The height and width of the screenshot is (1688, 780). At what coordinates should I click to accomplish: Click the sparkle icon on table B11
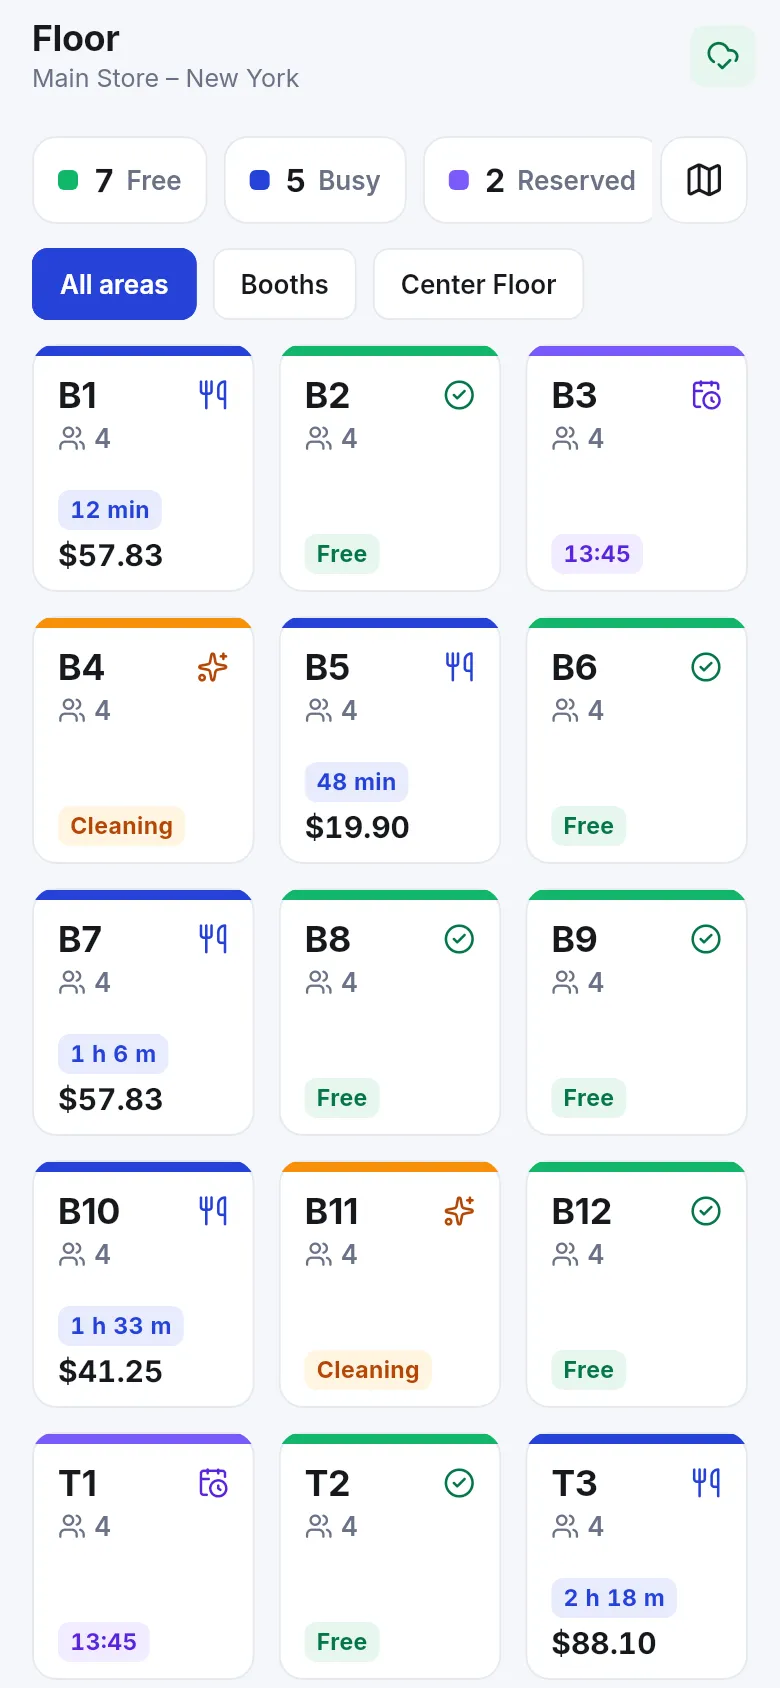click(459, 1211)
